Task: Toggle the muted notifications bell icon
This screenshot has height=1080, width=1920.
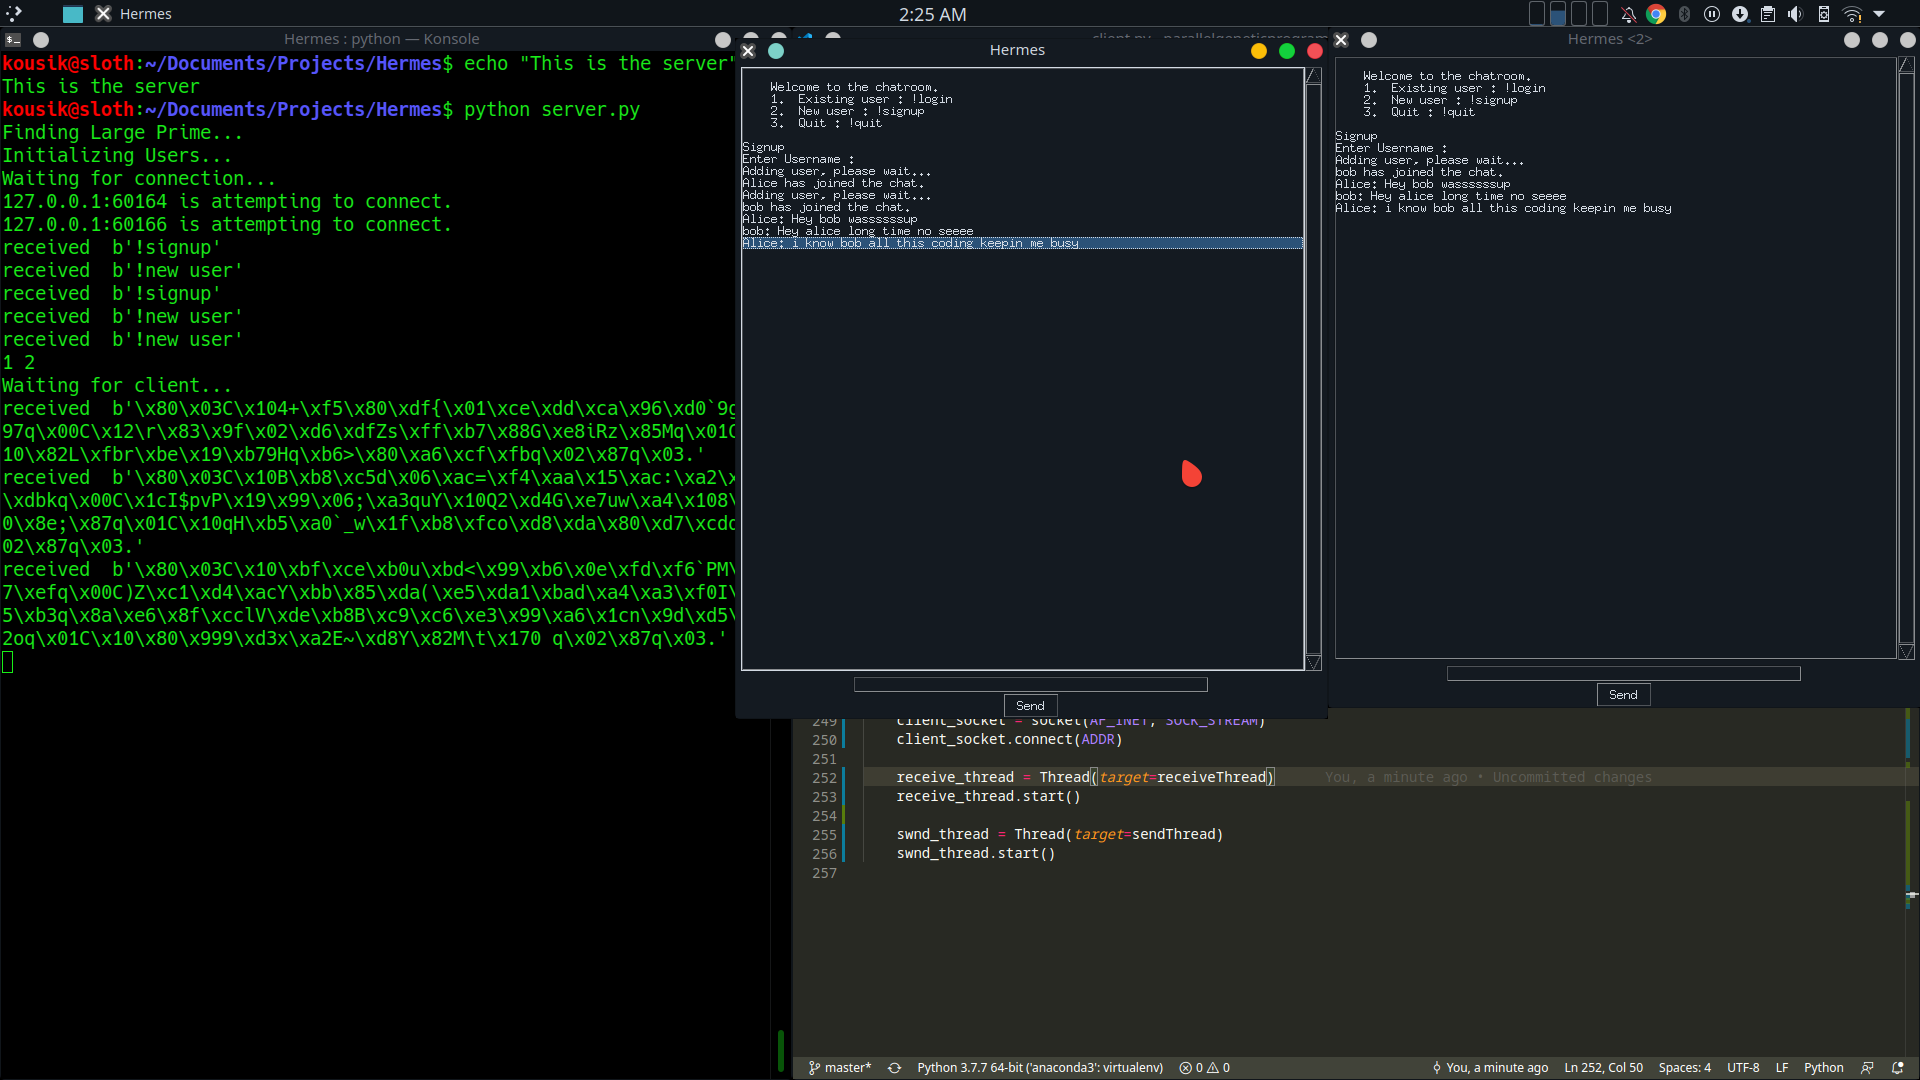Action: [1628, 14]
